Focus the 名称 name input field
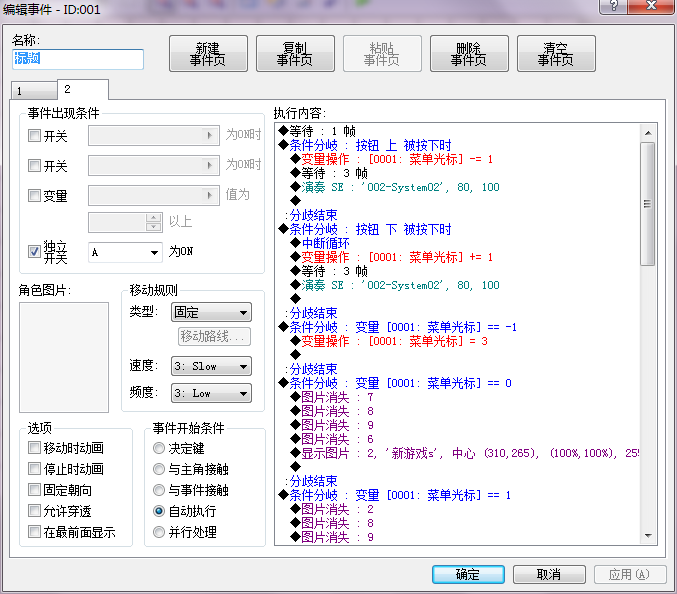 [x=78, y=59]
